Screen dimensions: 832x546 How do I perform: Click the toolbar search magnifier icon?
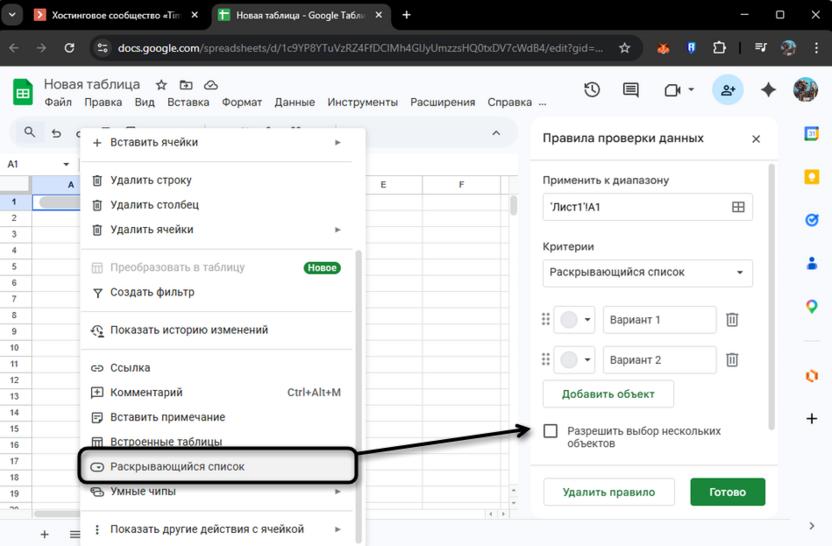tap(30, 132)
